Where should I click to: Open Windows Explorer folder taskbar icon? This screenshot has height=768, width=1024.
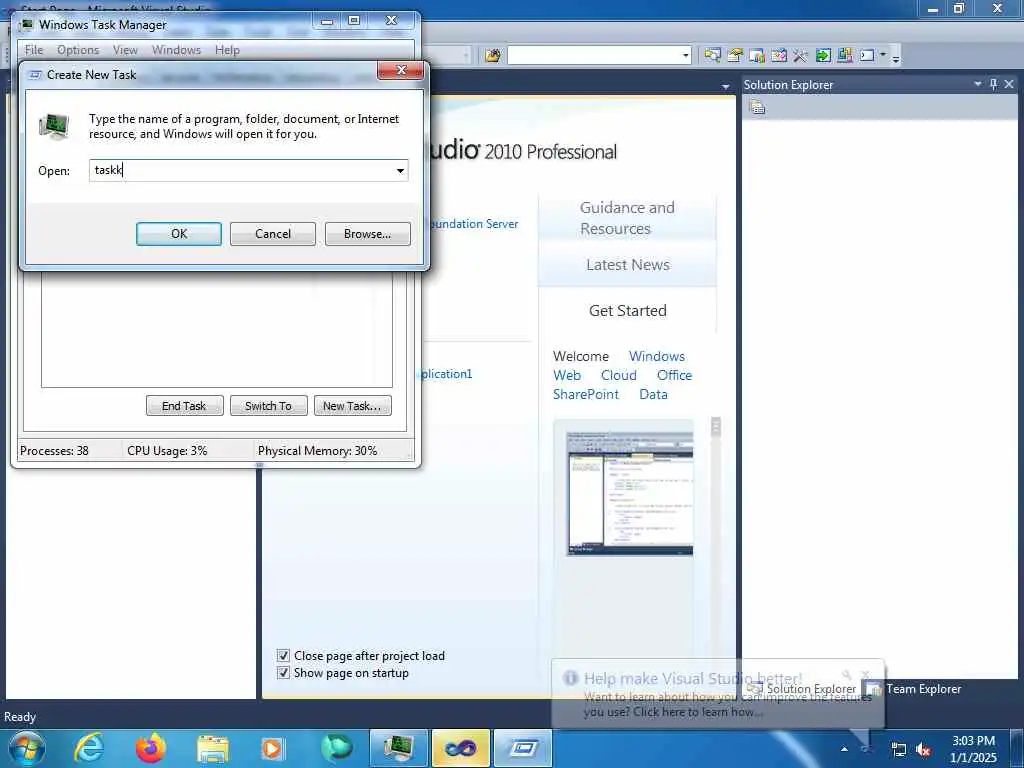(213, 748)
